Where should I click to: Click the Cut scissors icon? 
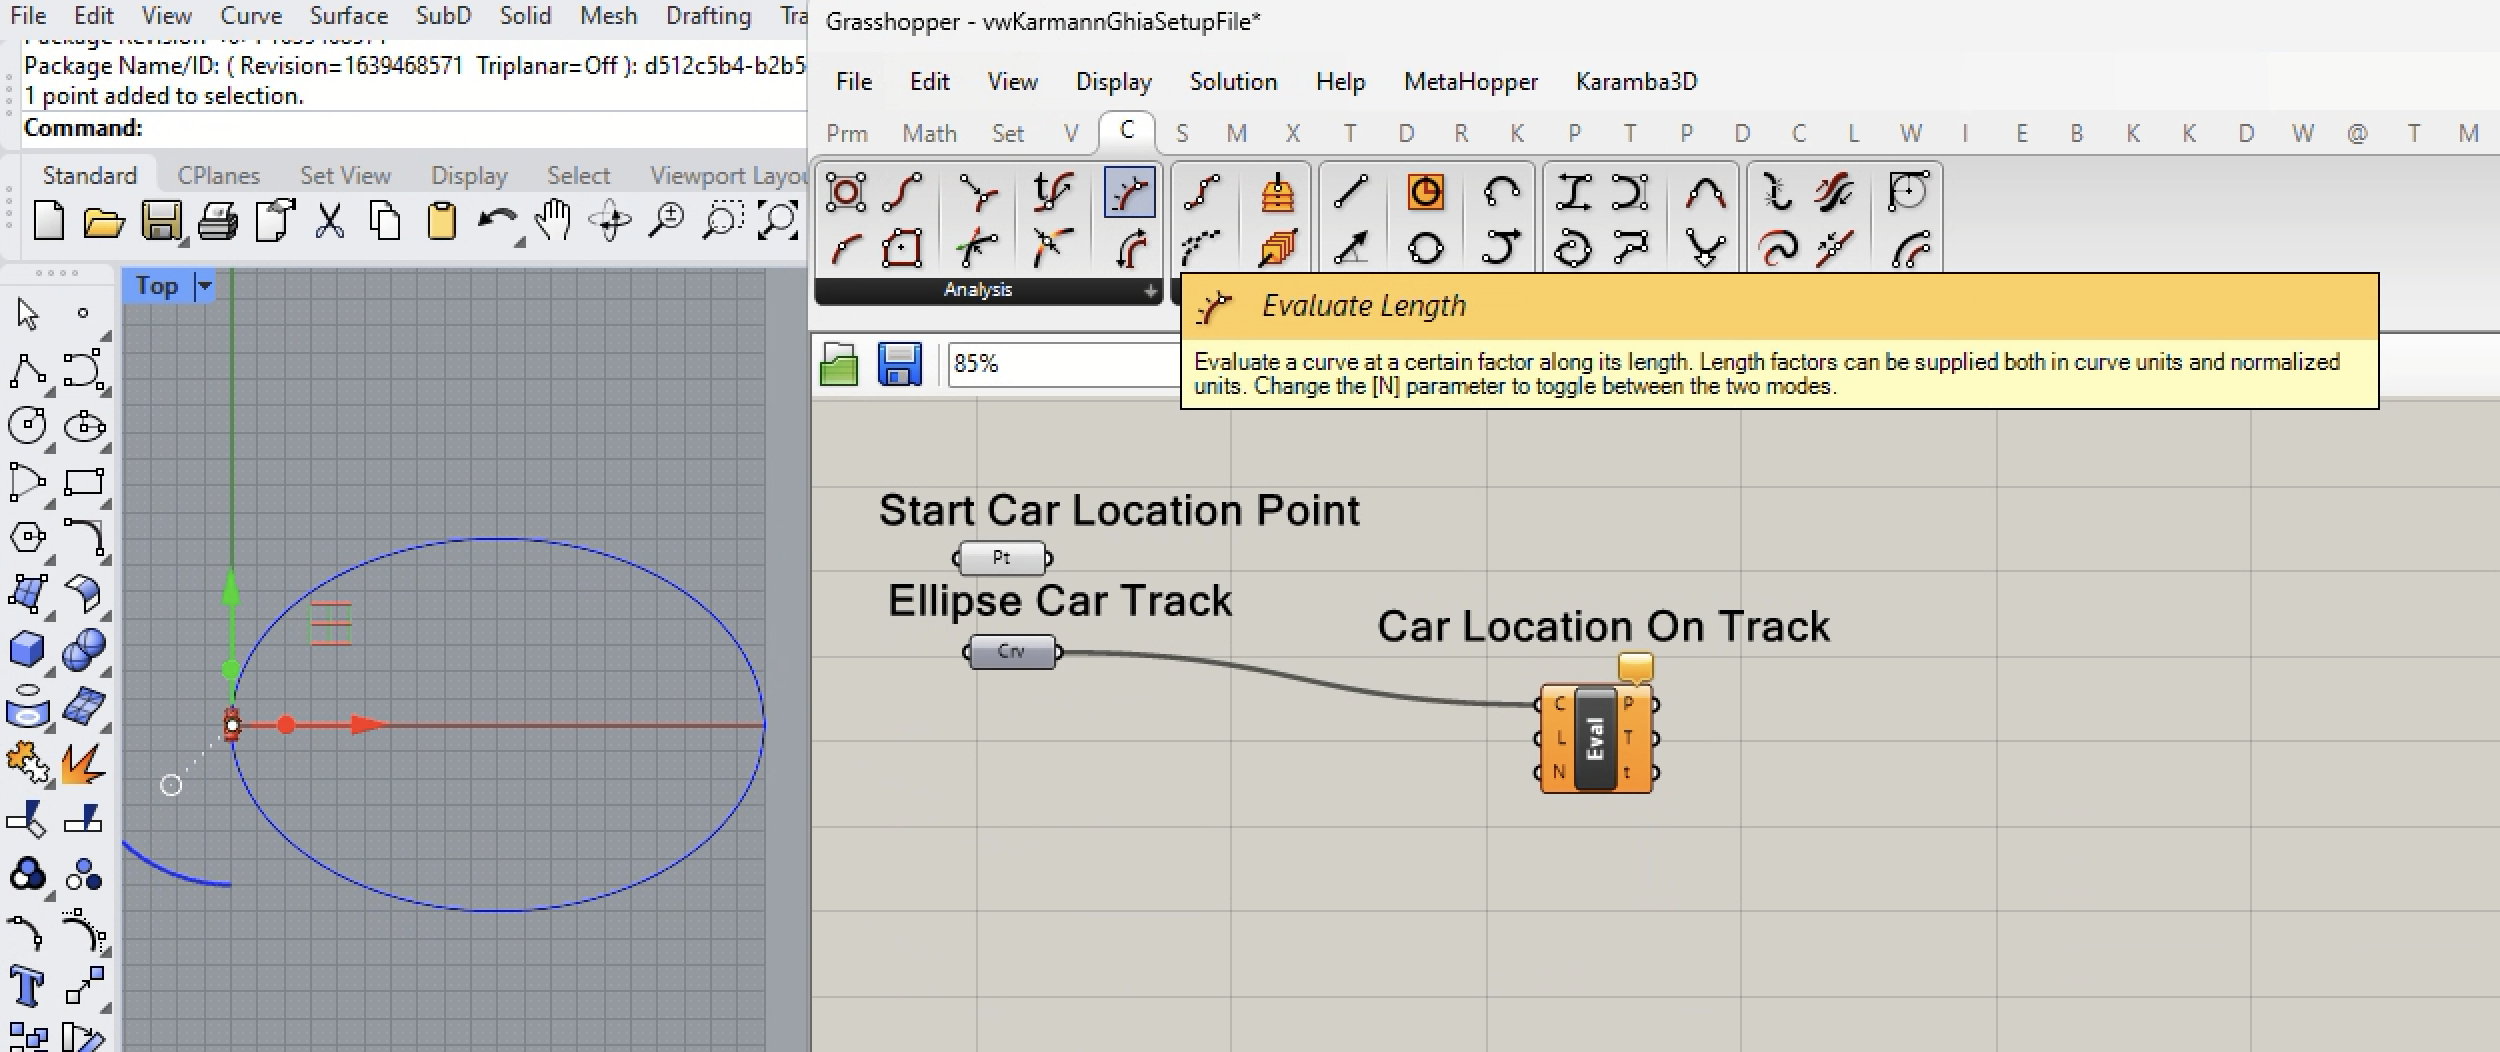point(329,221)
